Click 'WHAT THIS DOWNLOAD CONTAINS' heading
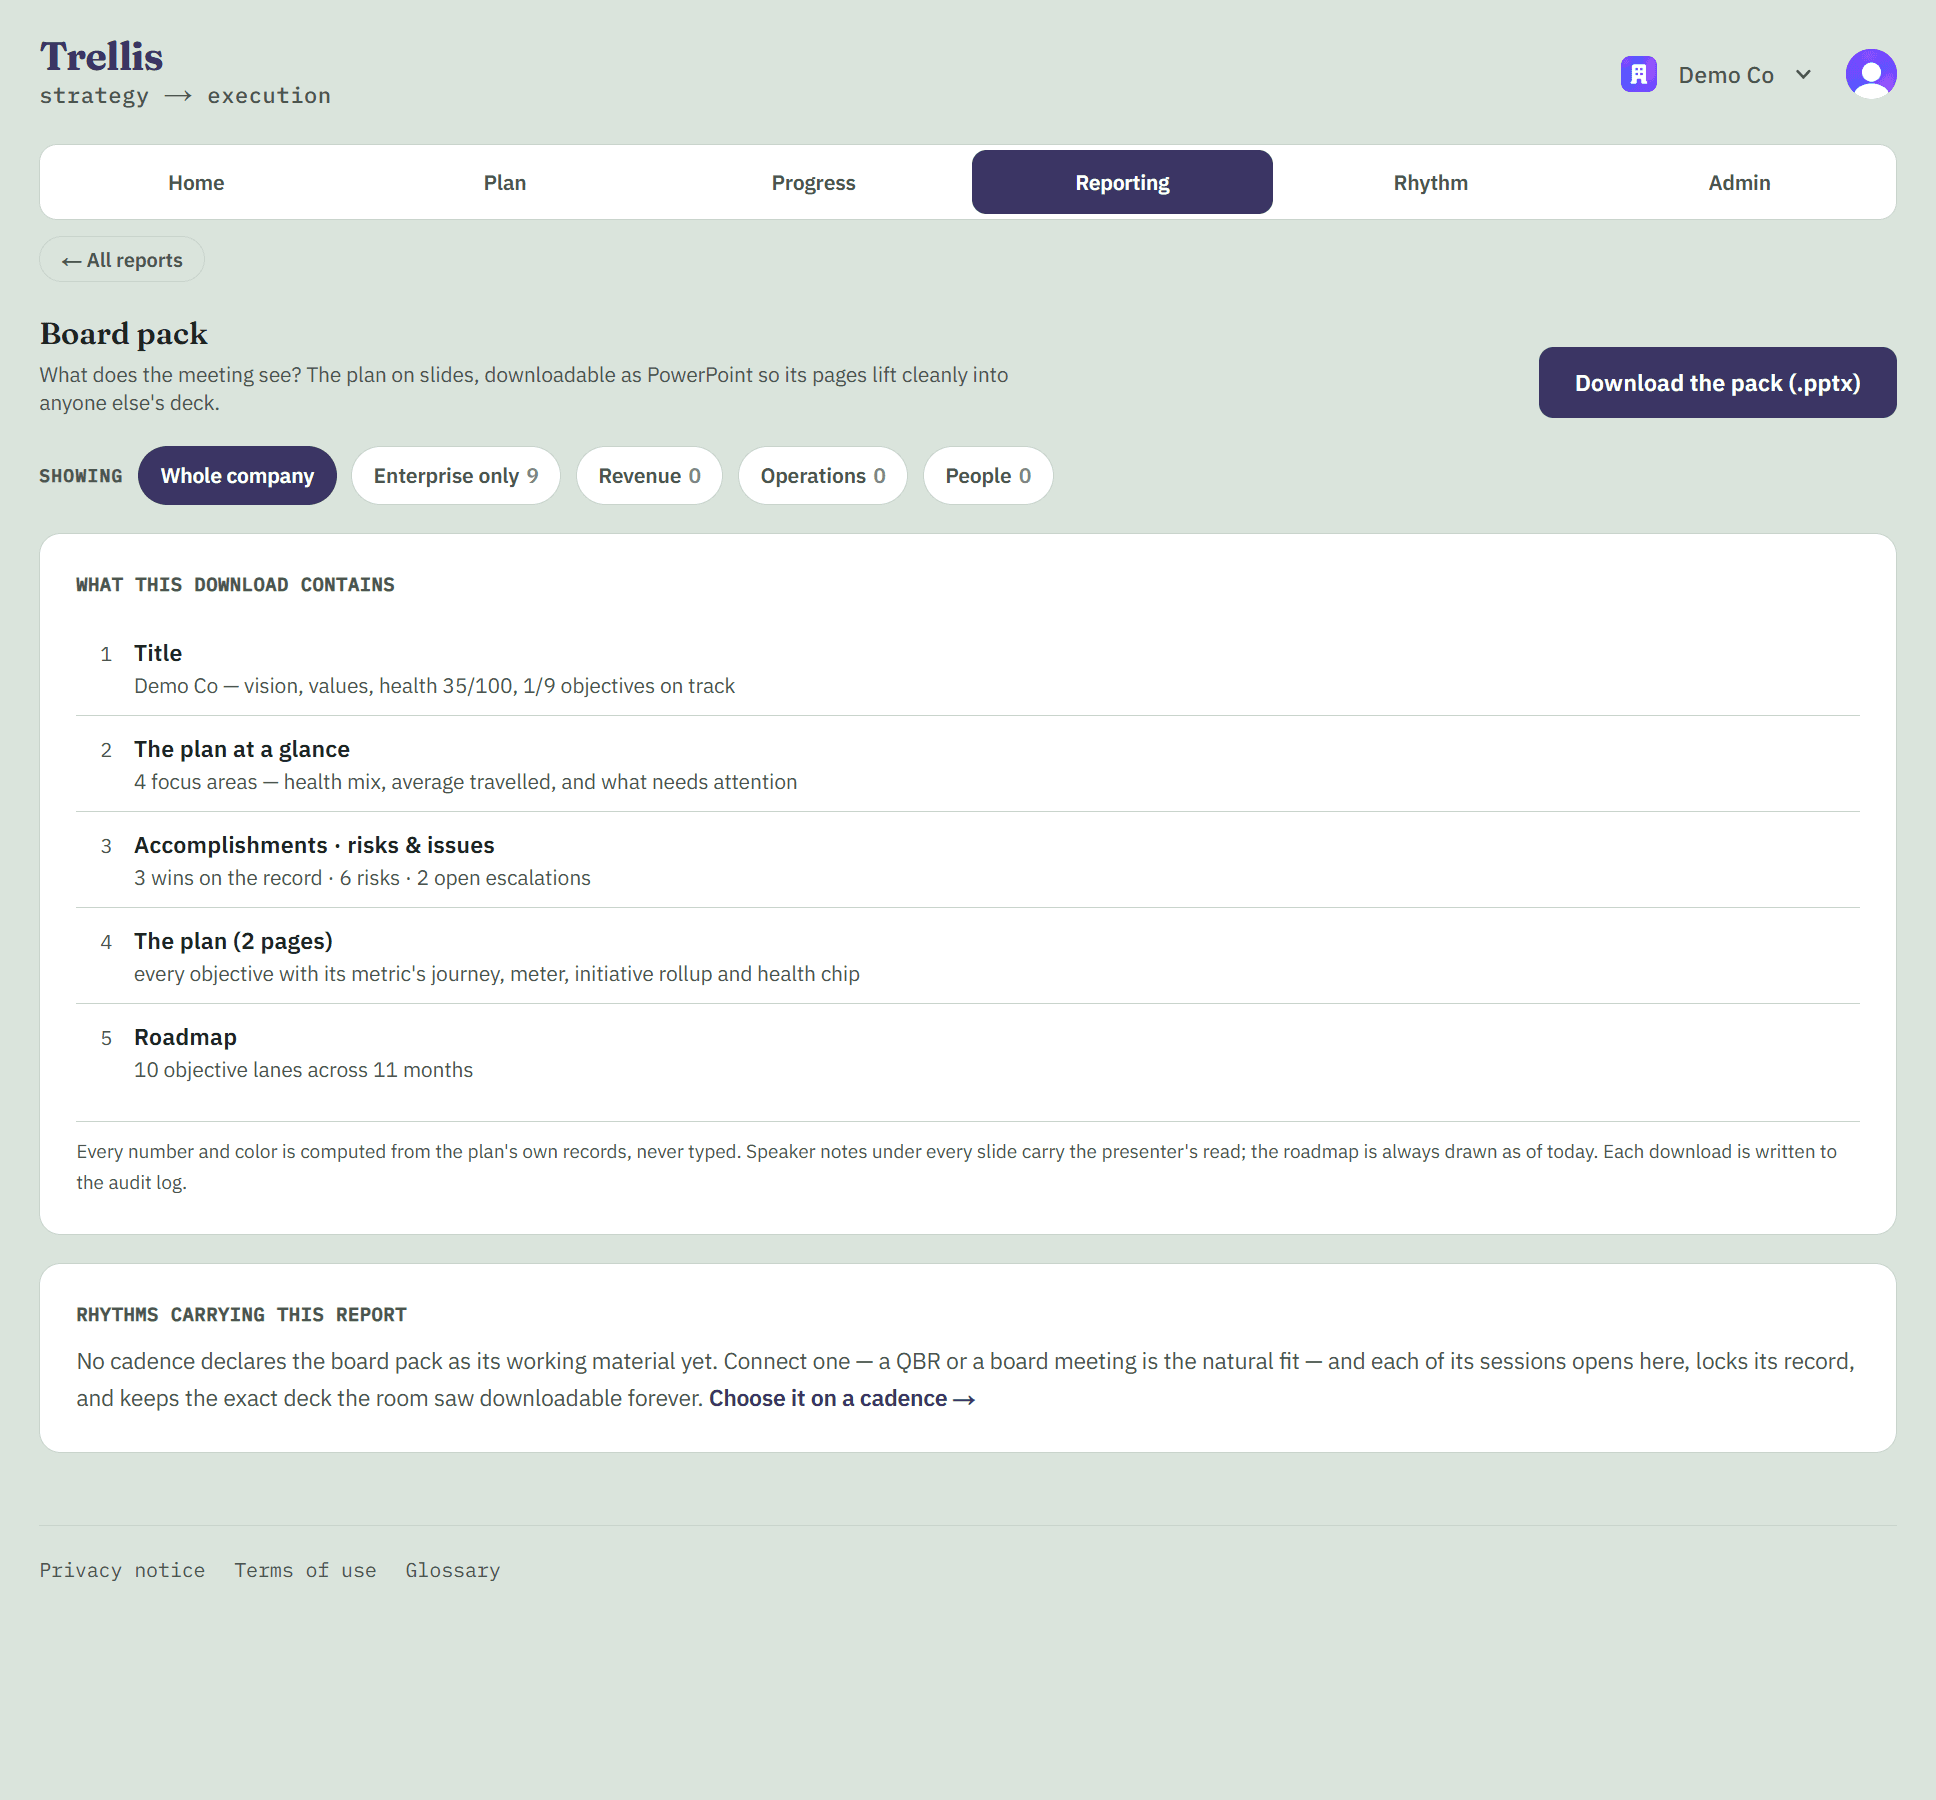Viewport: 1936px width, 1800px height. [235, 585]
